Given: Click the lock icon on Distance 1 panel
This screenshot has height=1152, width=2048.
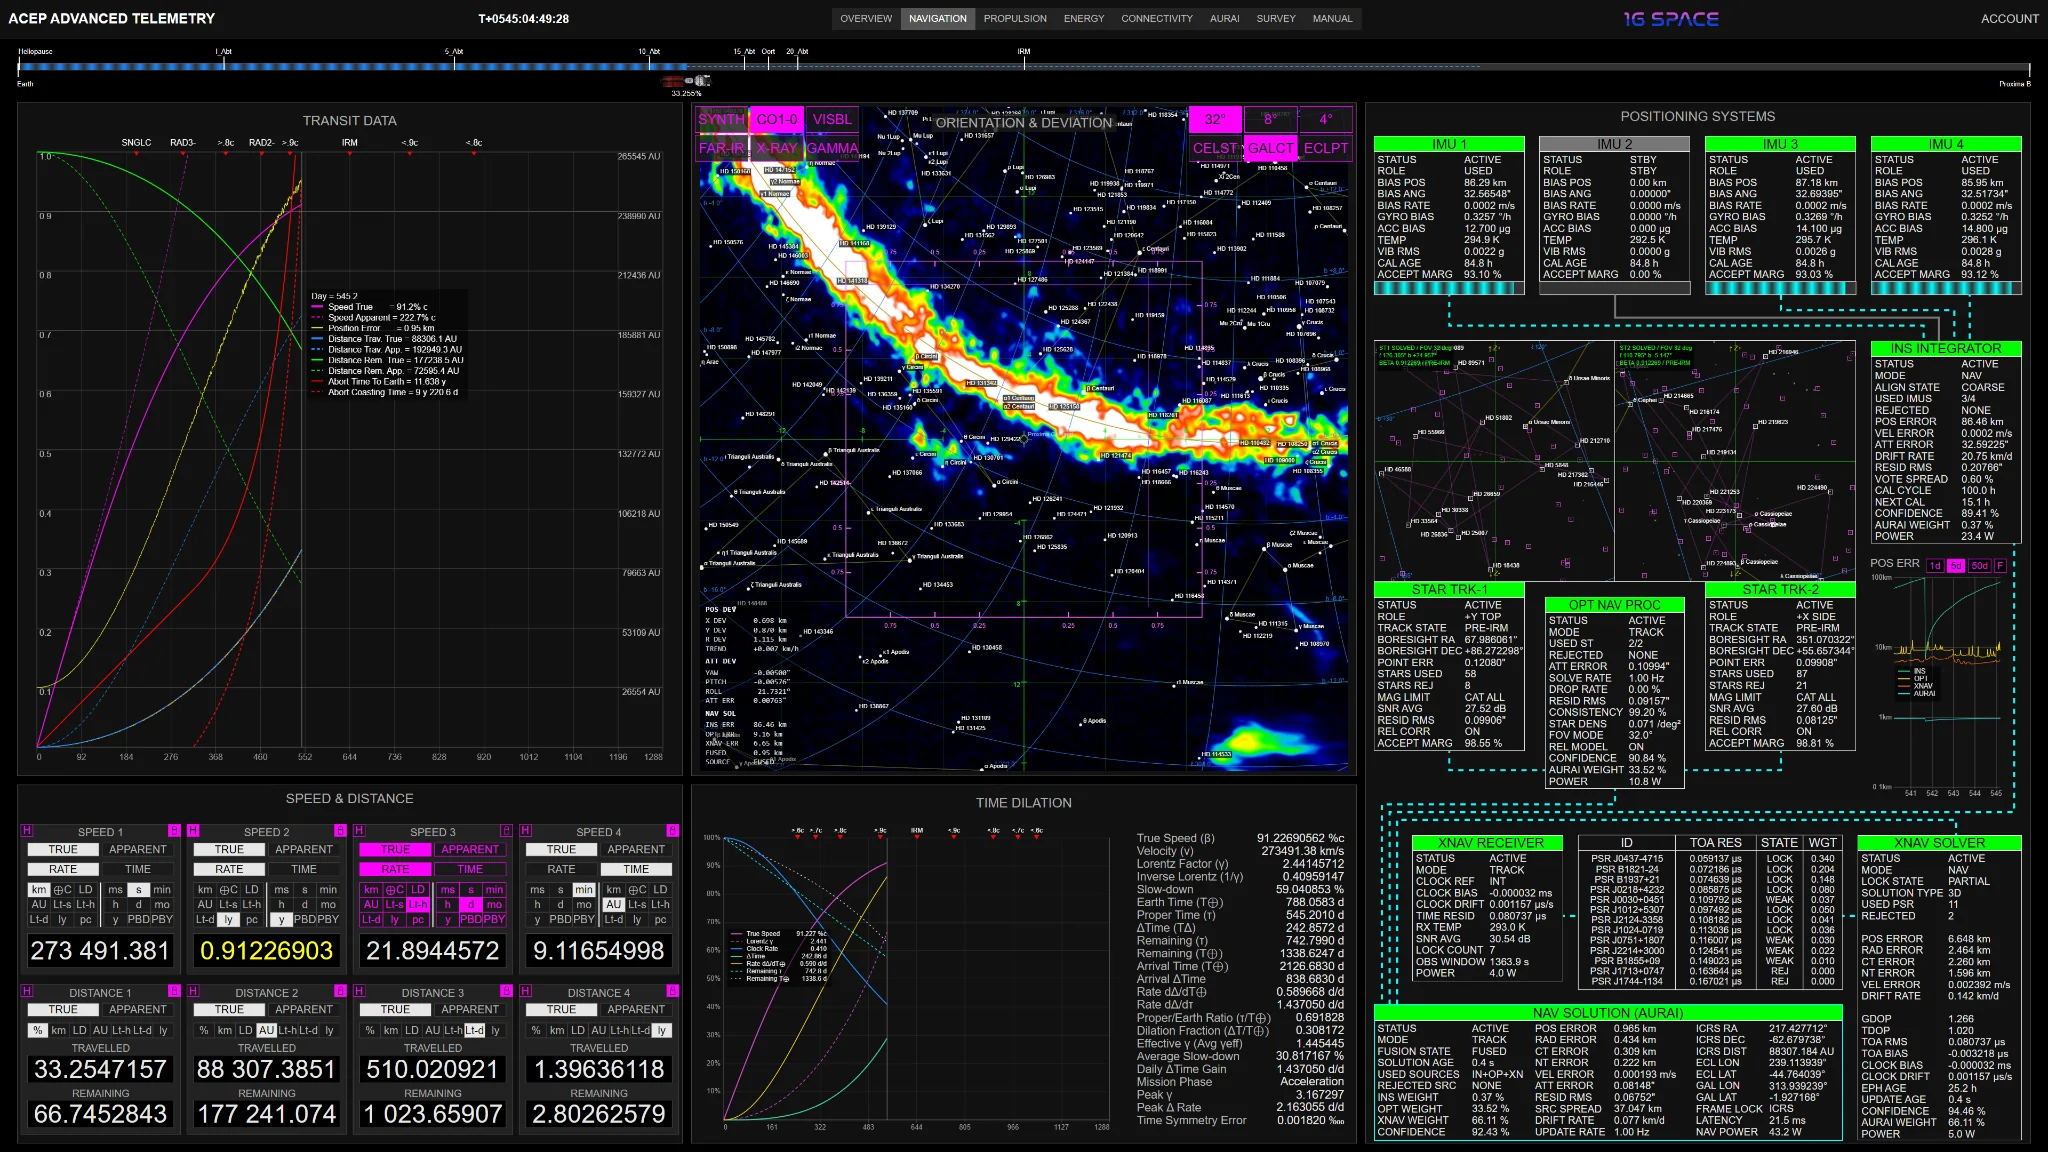Looking at the screenshot, I should point(174,991).
